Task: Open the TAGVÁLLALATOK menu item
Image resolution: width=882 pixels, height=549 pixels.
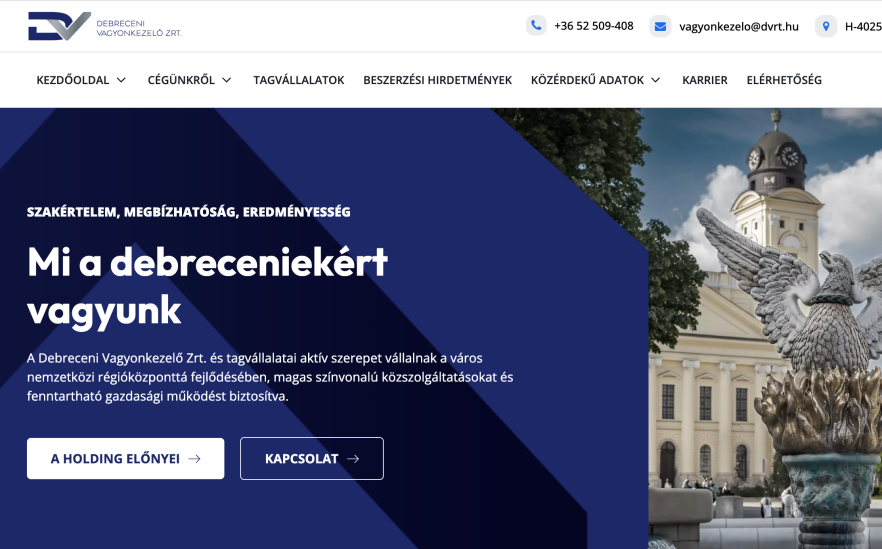Action: (299, 80)
